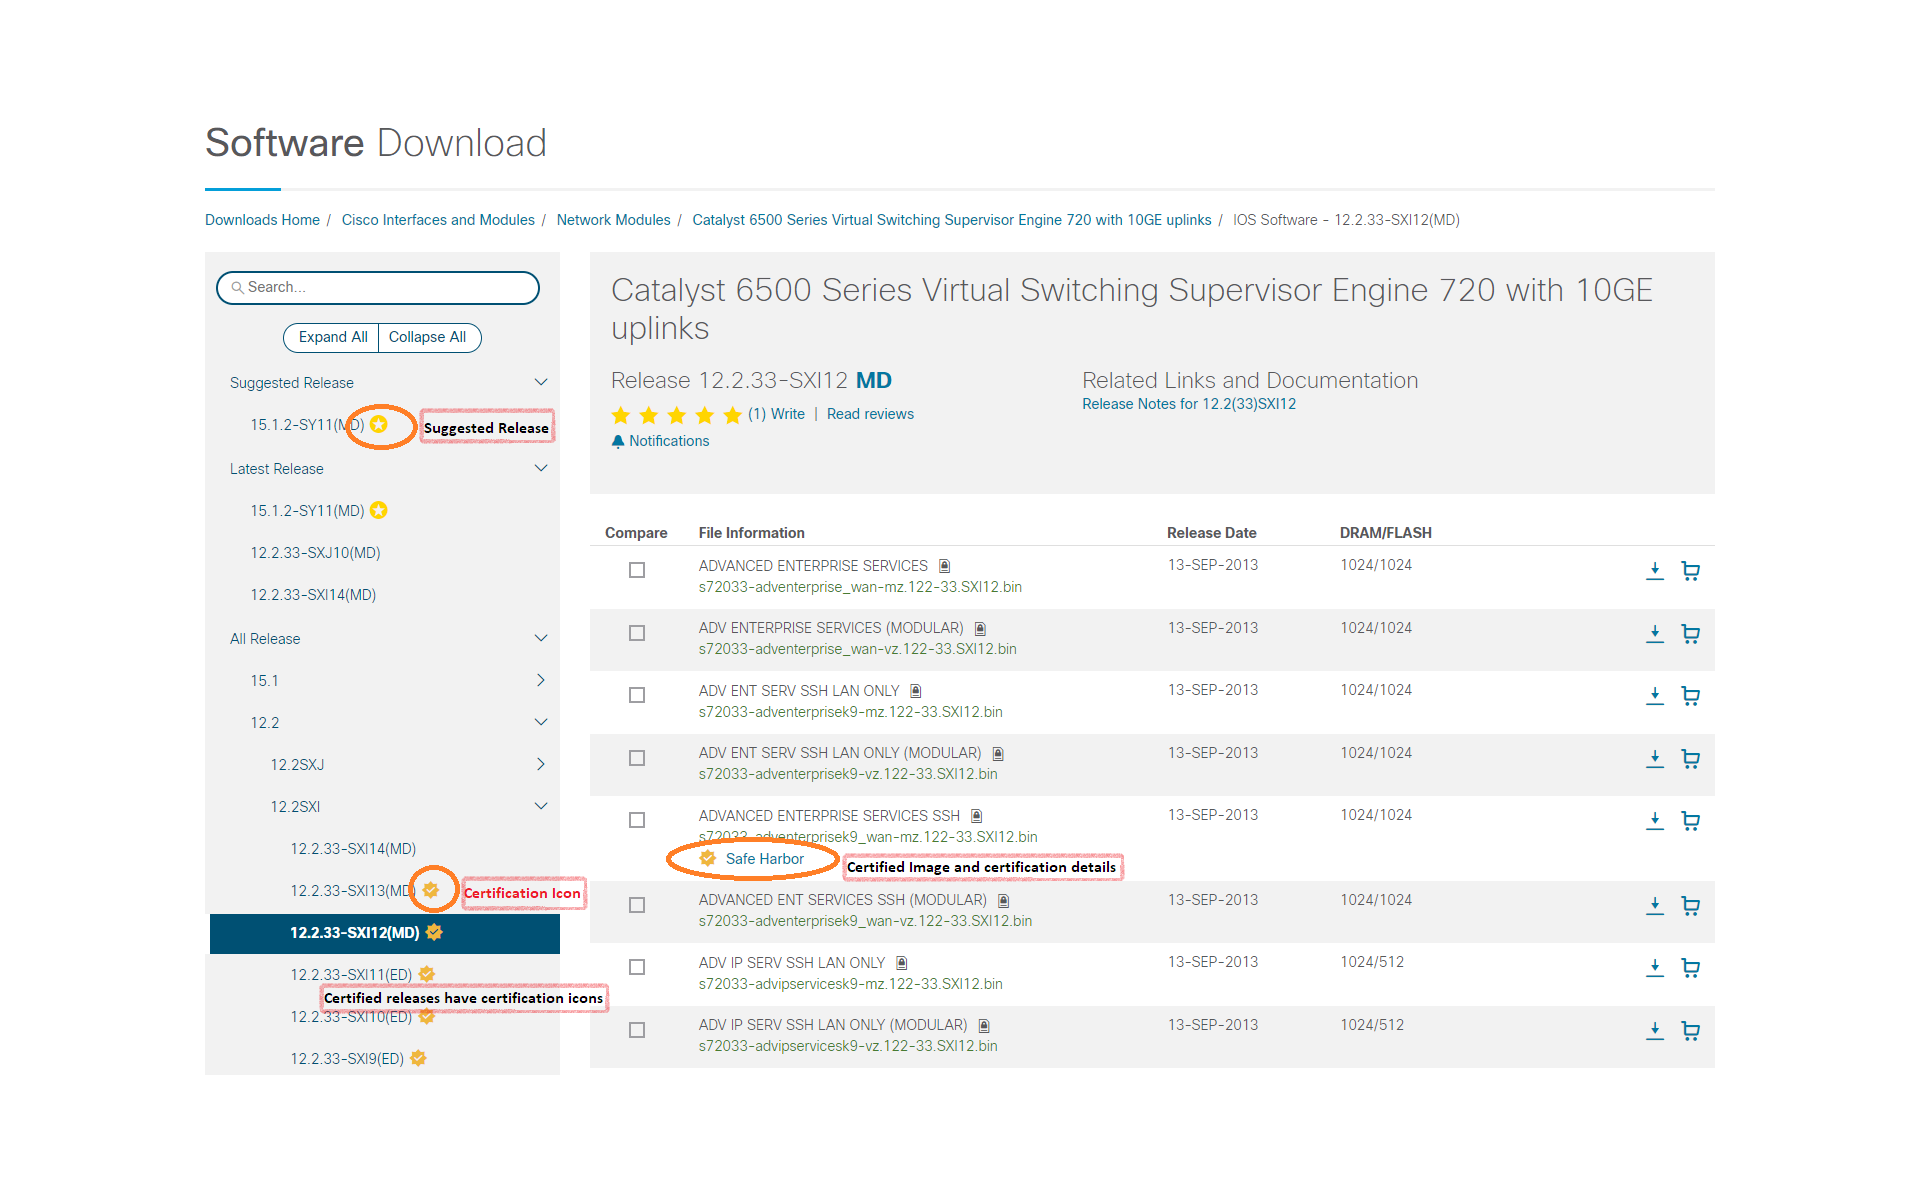Select compare checkbox for ADV IP SERV SSH LAN ONLY (MODULAR)
This screenshot has width=1920, height=1200.
pyautogui.click(x=637, y=1030)
